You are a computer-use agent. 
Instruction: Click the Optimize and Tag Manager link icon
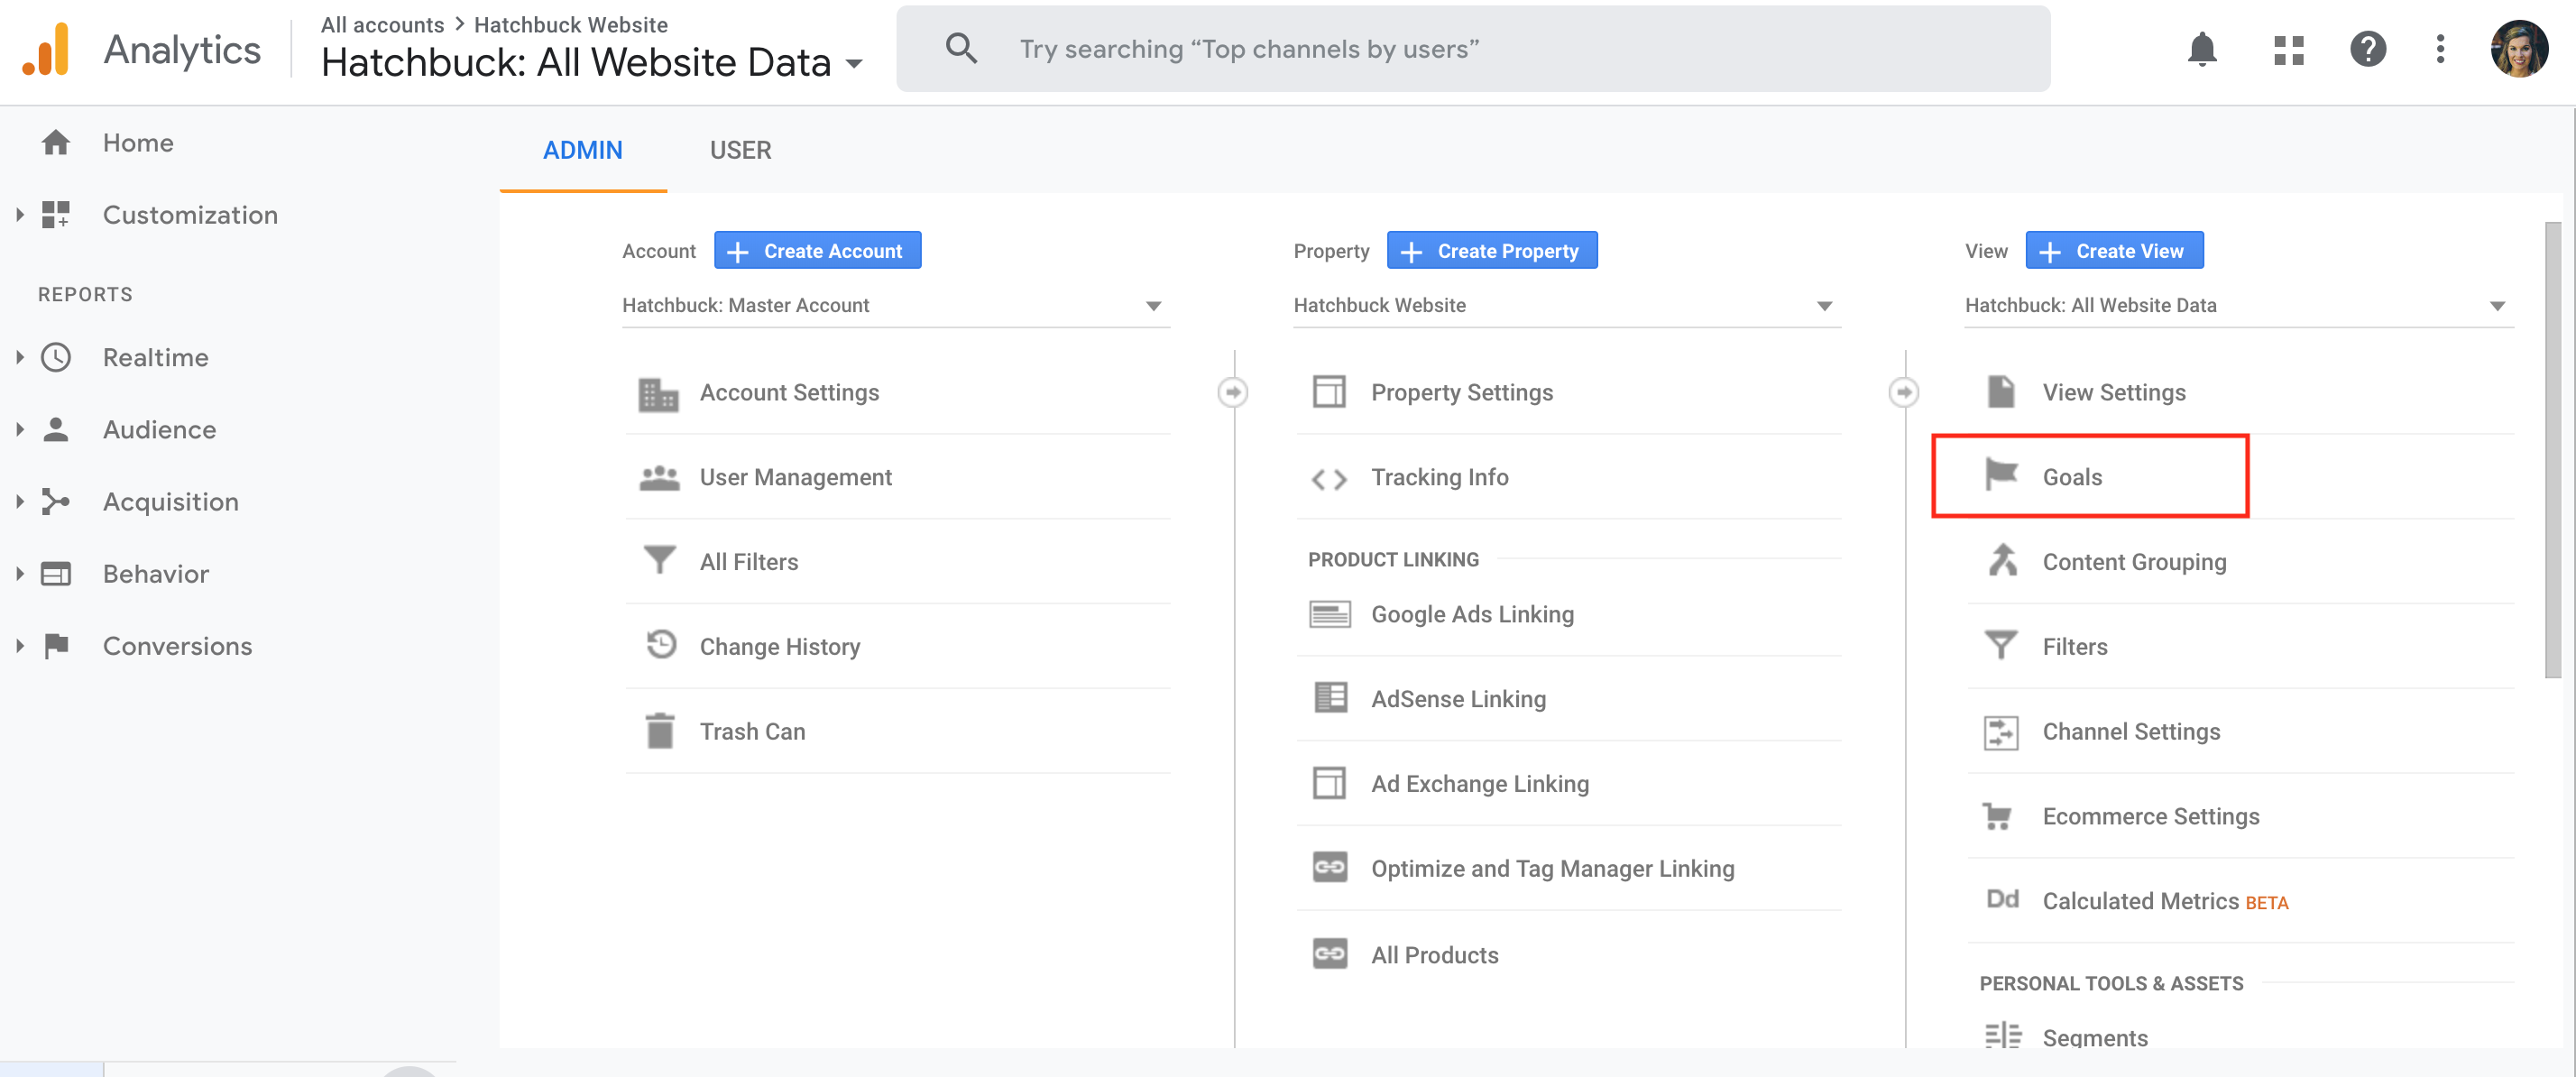pyautogui.click(x=1329, y=867)
